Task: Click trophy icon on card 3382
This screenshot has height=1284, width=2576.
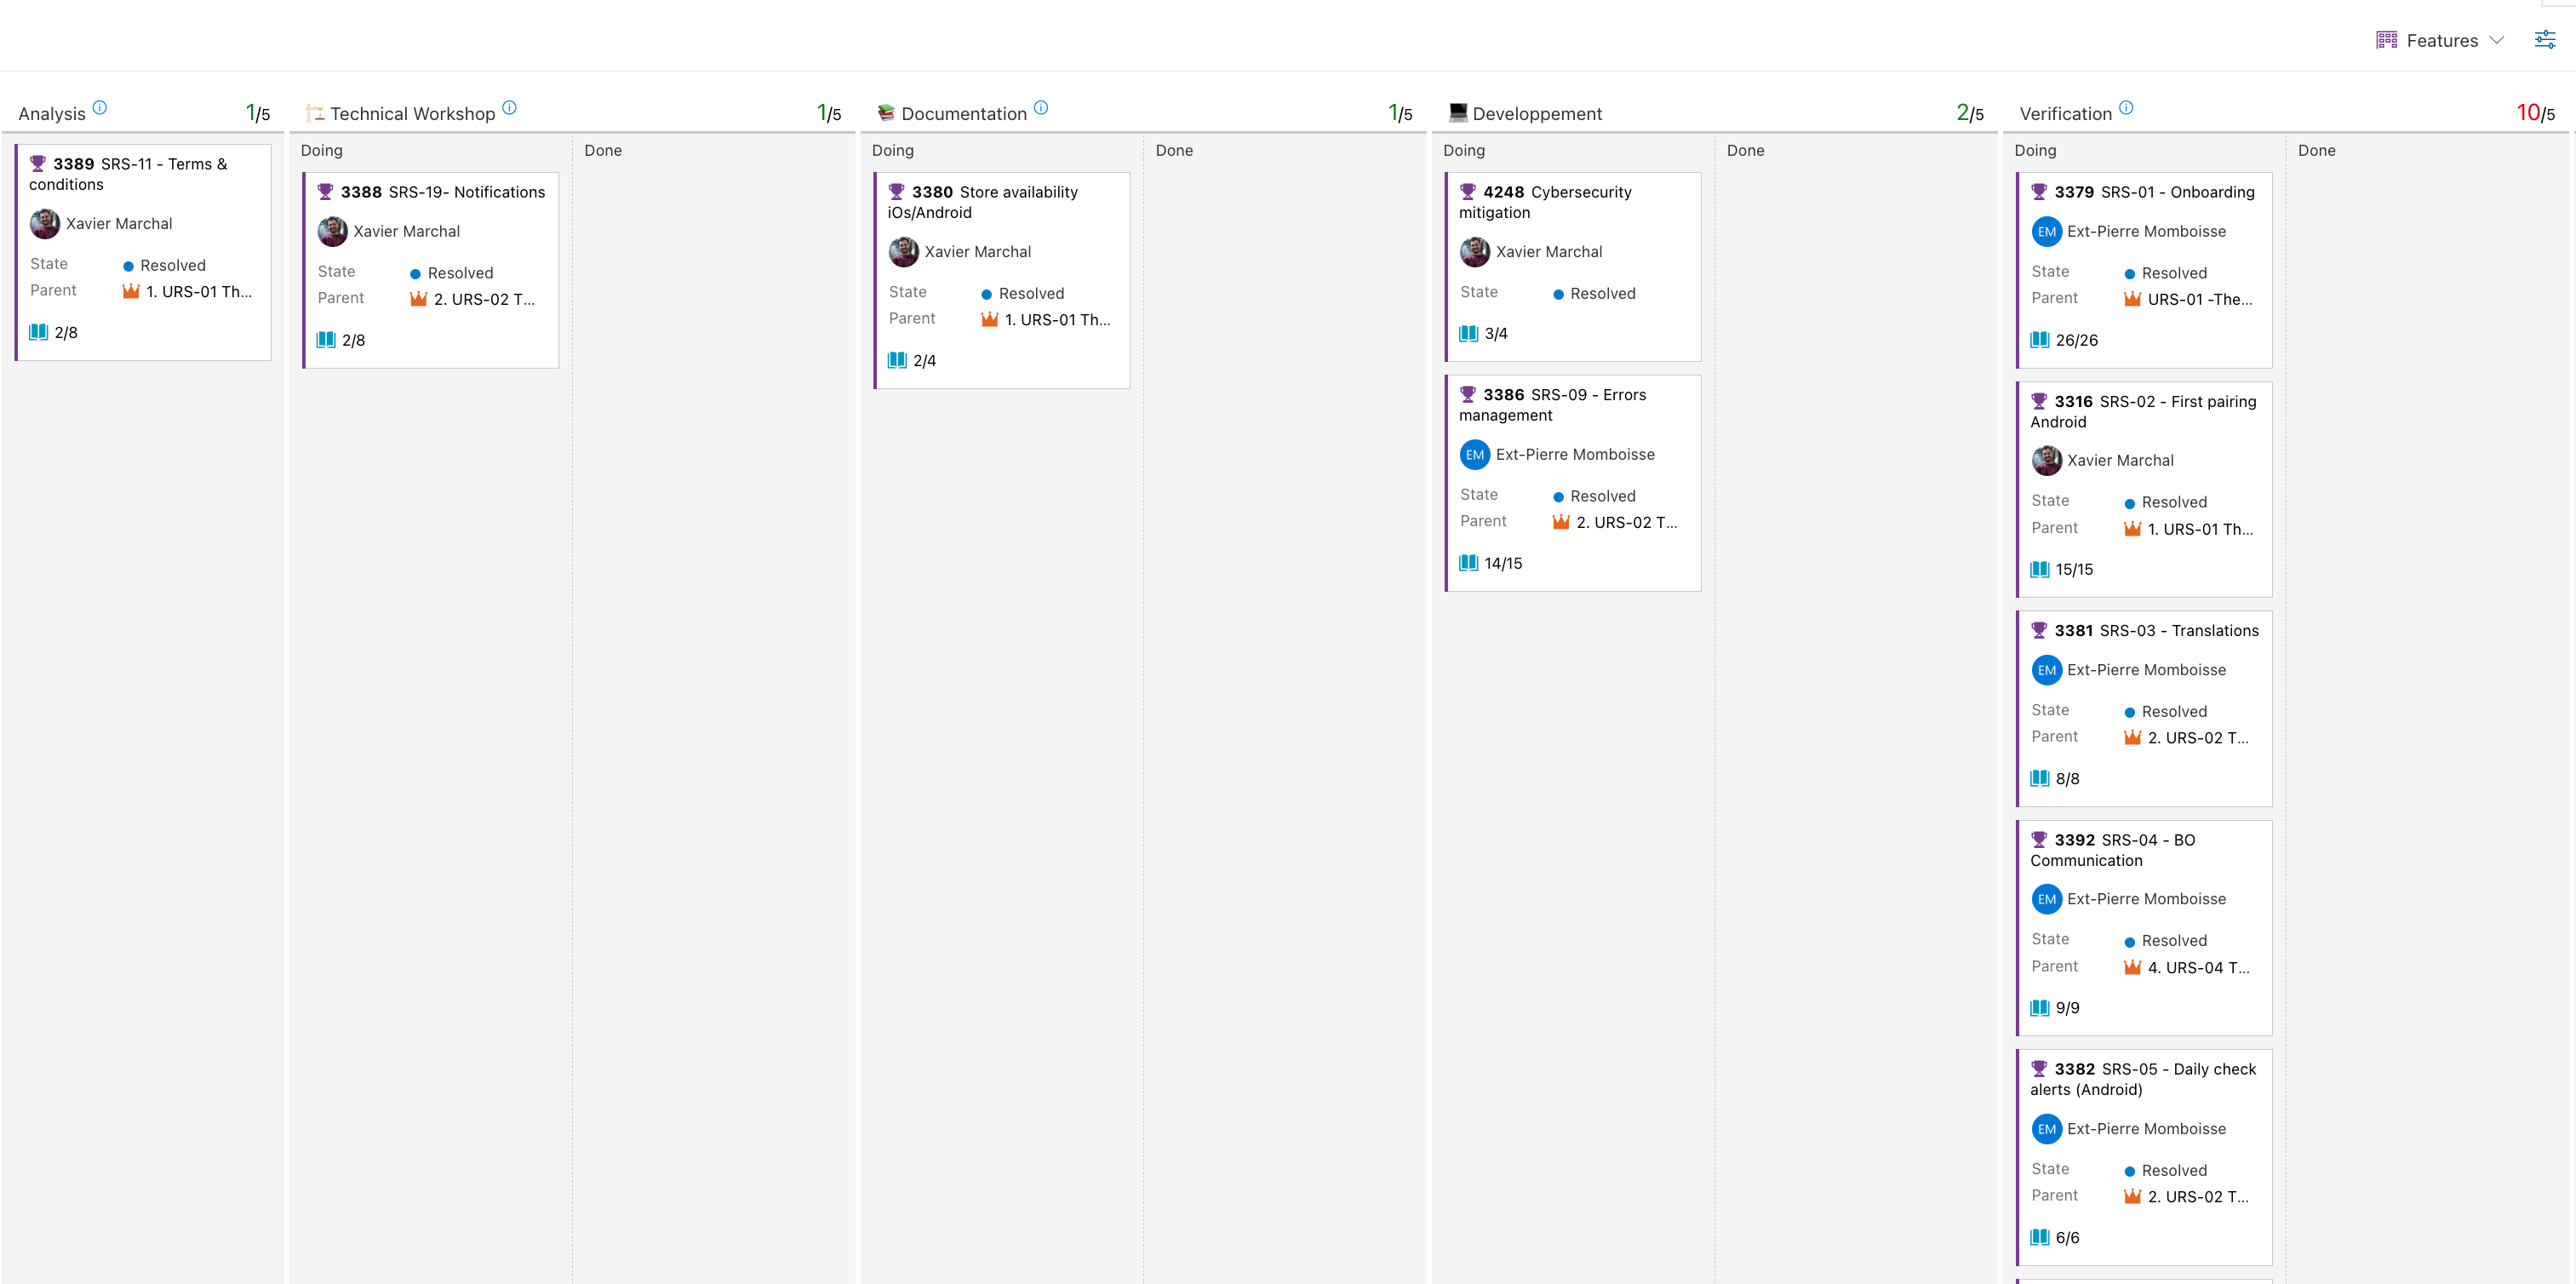Action: pyautogui.click(x=2038, y=1068)
